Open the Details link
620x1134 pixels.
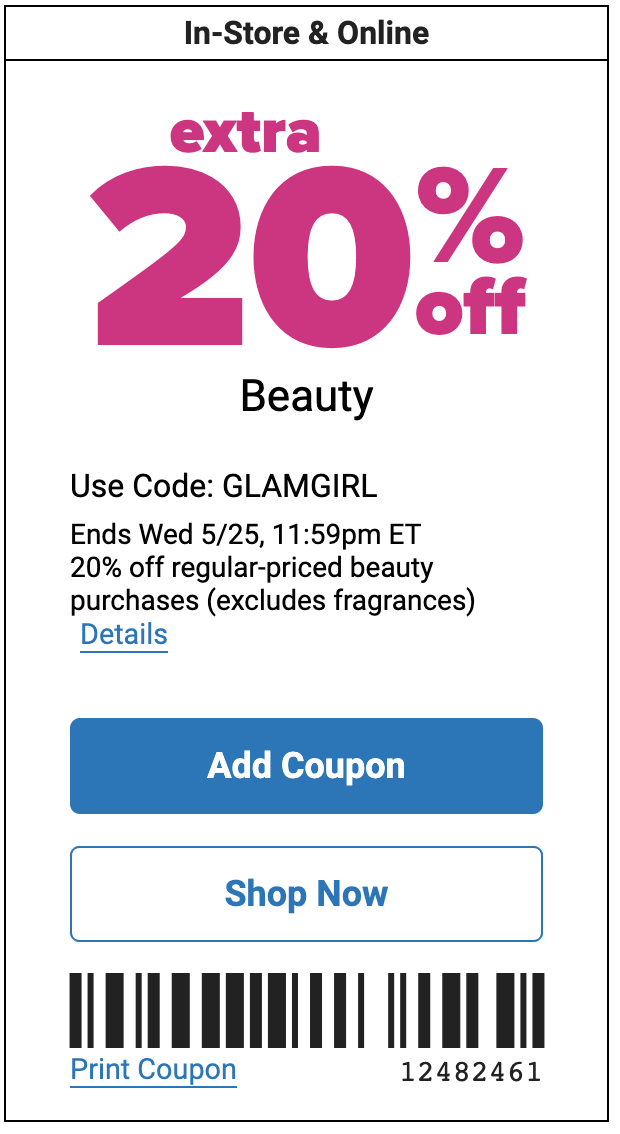coord(124,634)
